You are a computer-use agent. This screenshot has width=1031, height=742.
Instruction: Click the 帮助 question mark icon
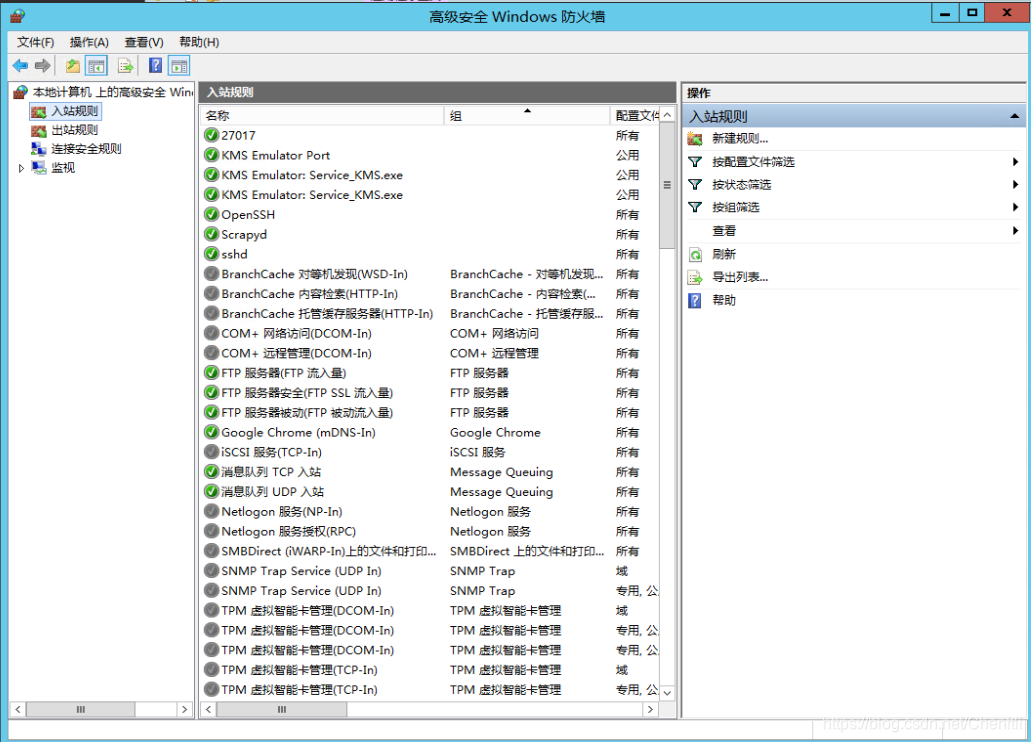[x=695, y=301]
